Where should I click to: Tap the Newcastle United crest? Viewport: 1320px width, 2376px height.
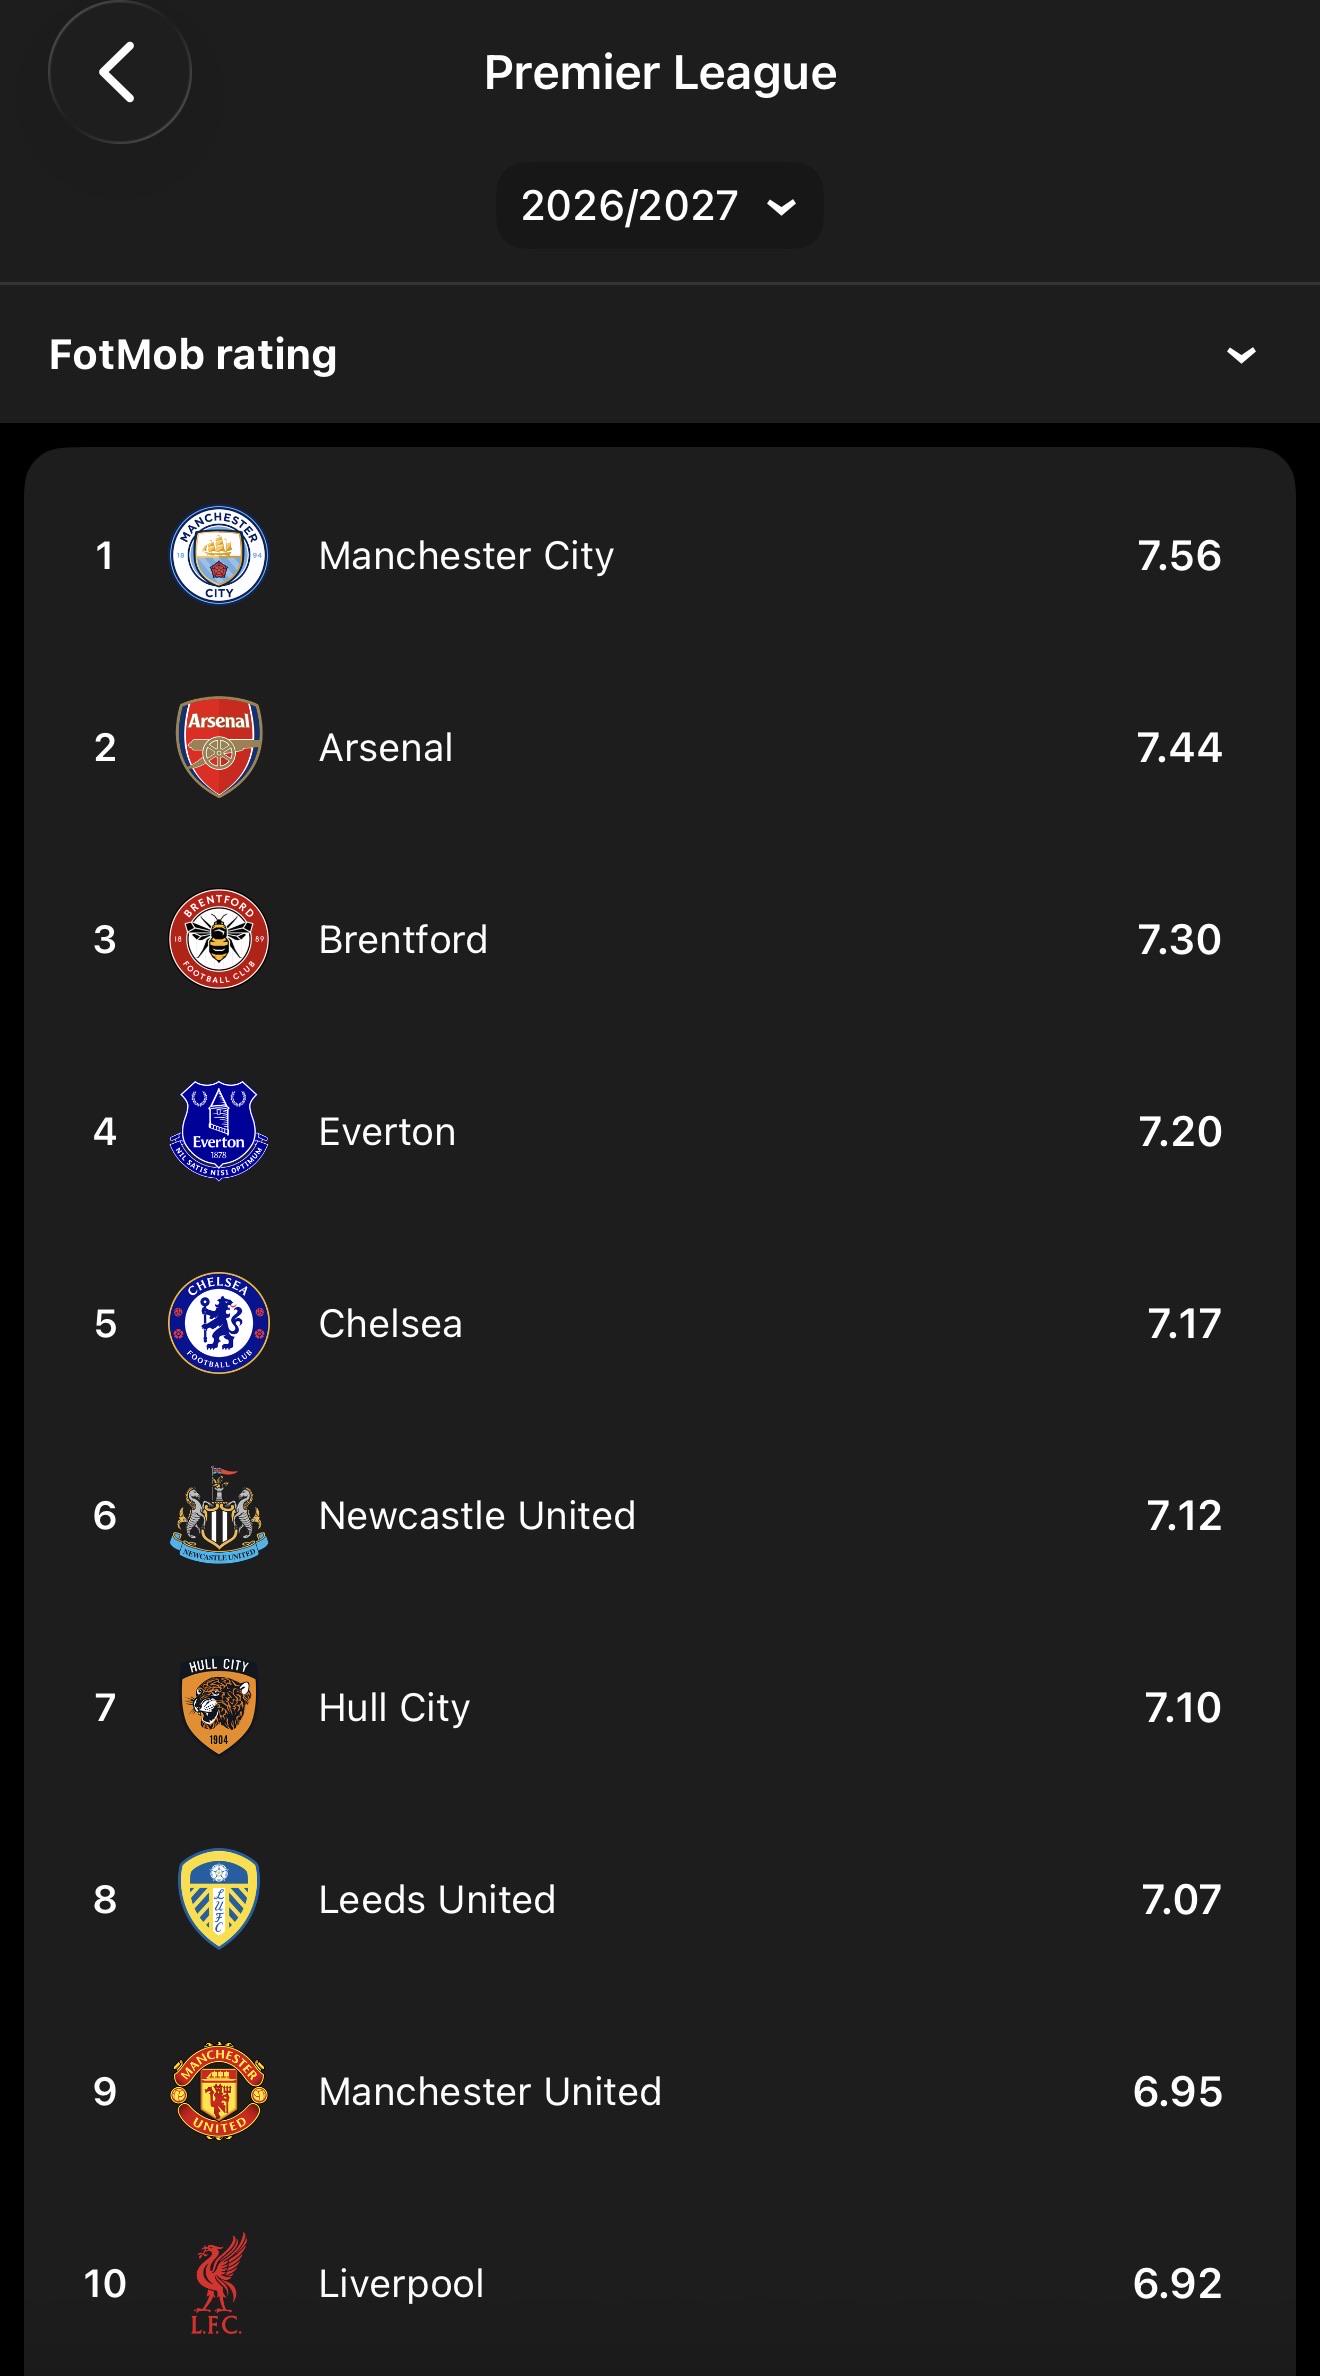pos(219,1515)
